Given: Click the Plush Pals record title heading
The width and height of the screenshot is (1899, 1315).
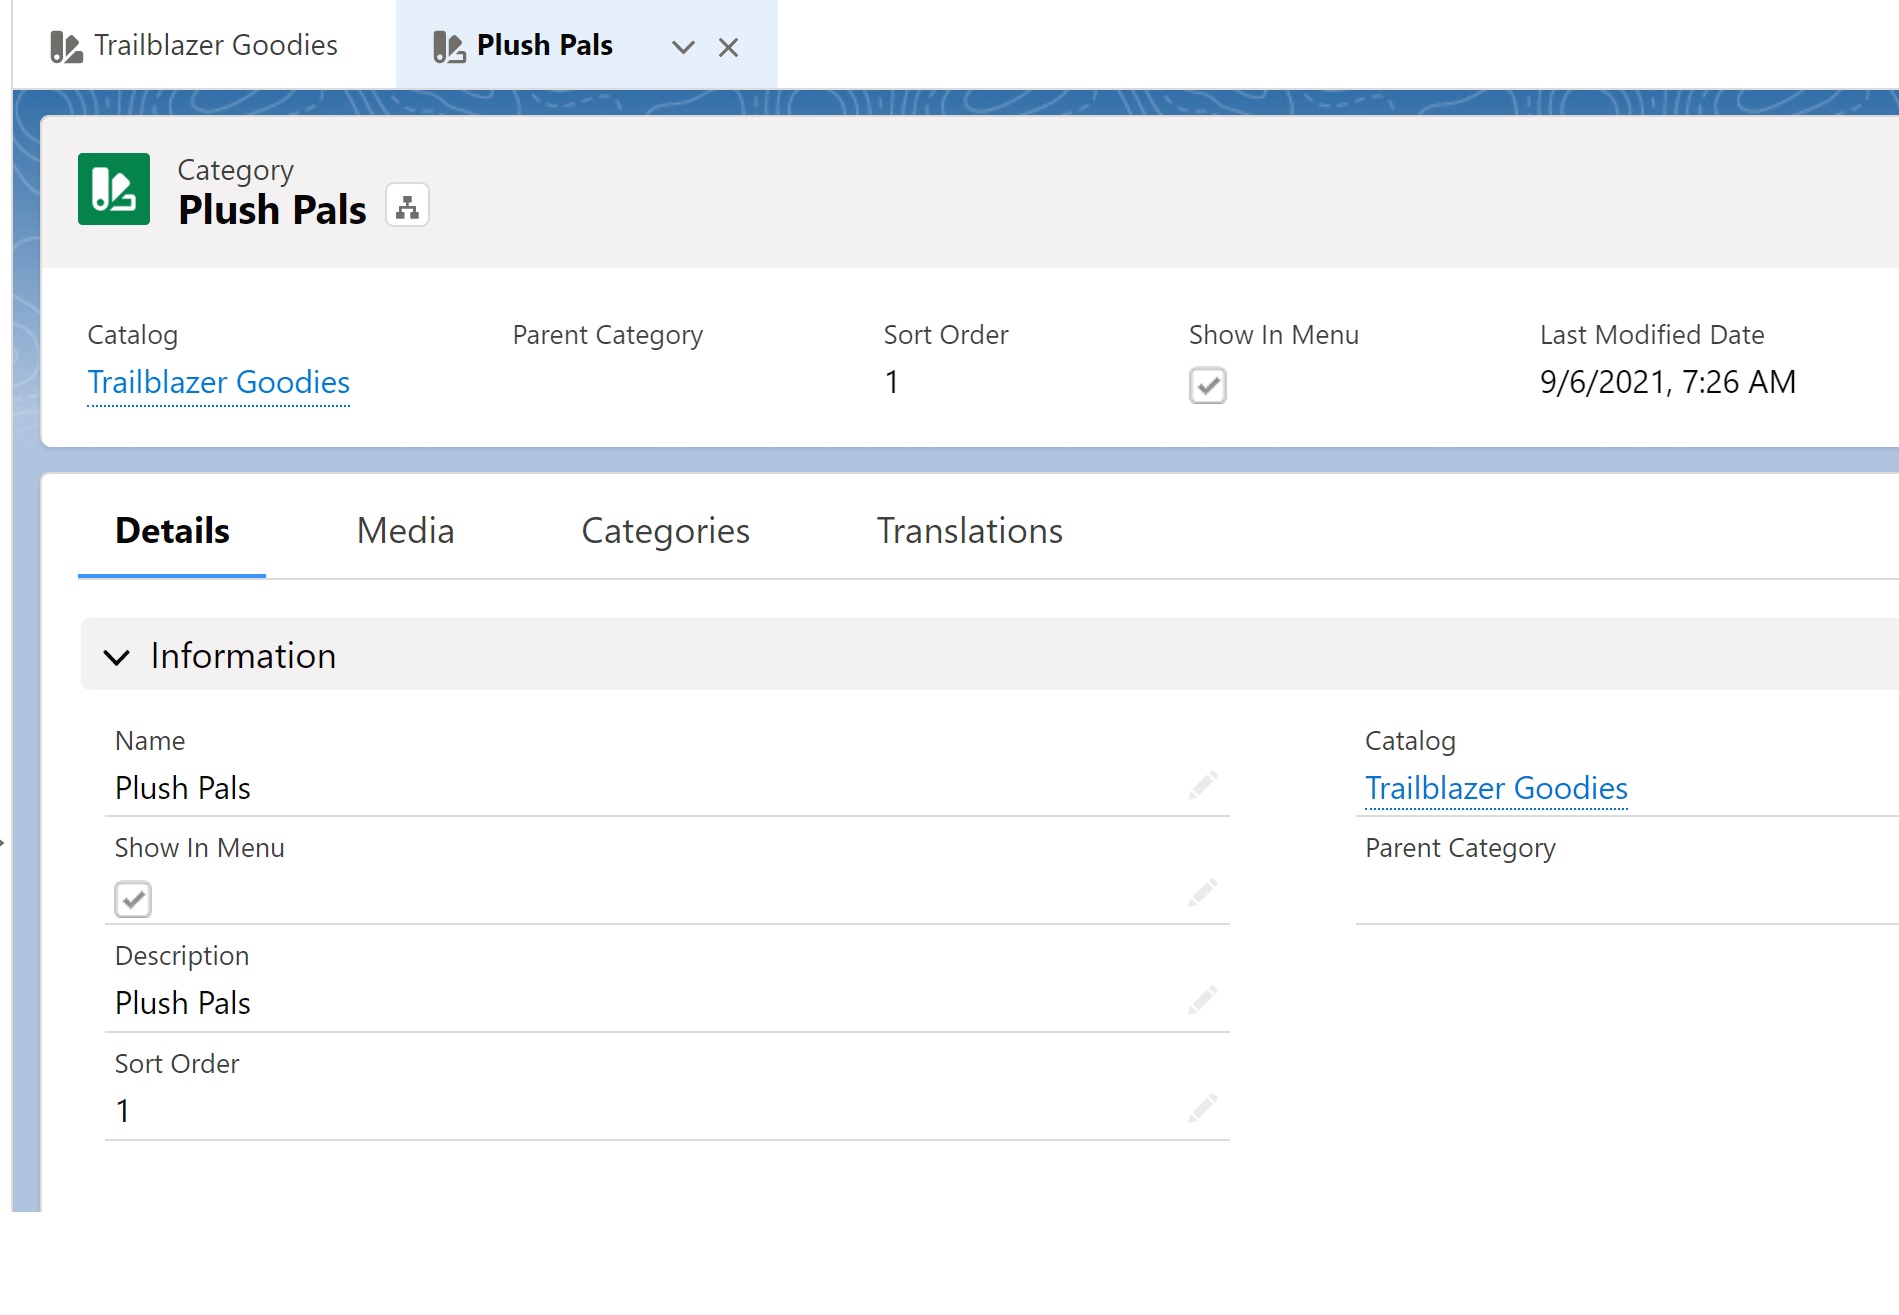Looking at the screenshot, I should (x=272, y=211).
